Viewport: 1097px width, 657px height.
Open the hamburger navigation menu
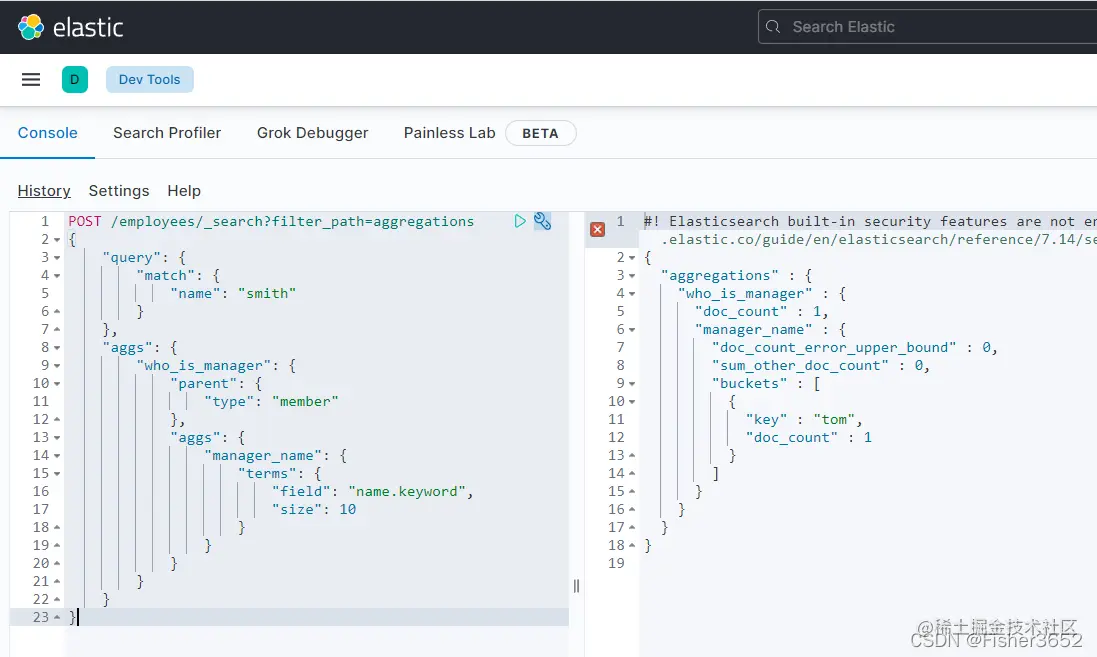point(31,80)
